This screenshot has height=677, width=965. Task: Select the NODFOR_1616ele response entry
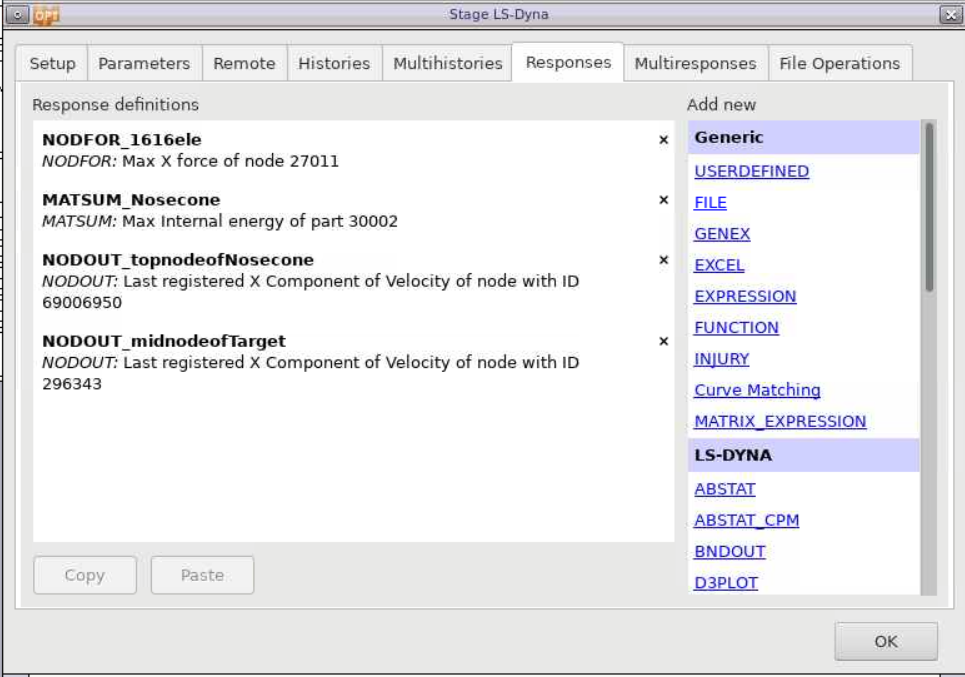pyautogui.click(x=353, y=150)
